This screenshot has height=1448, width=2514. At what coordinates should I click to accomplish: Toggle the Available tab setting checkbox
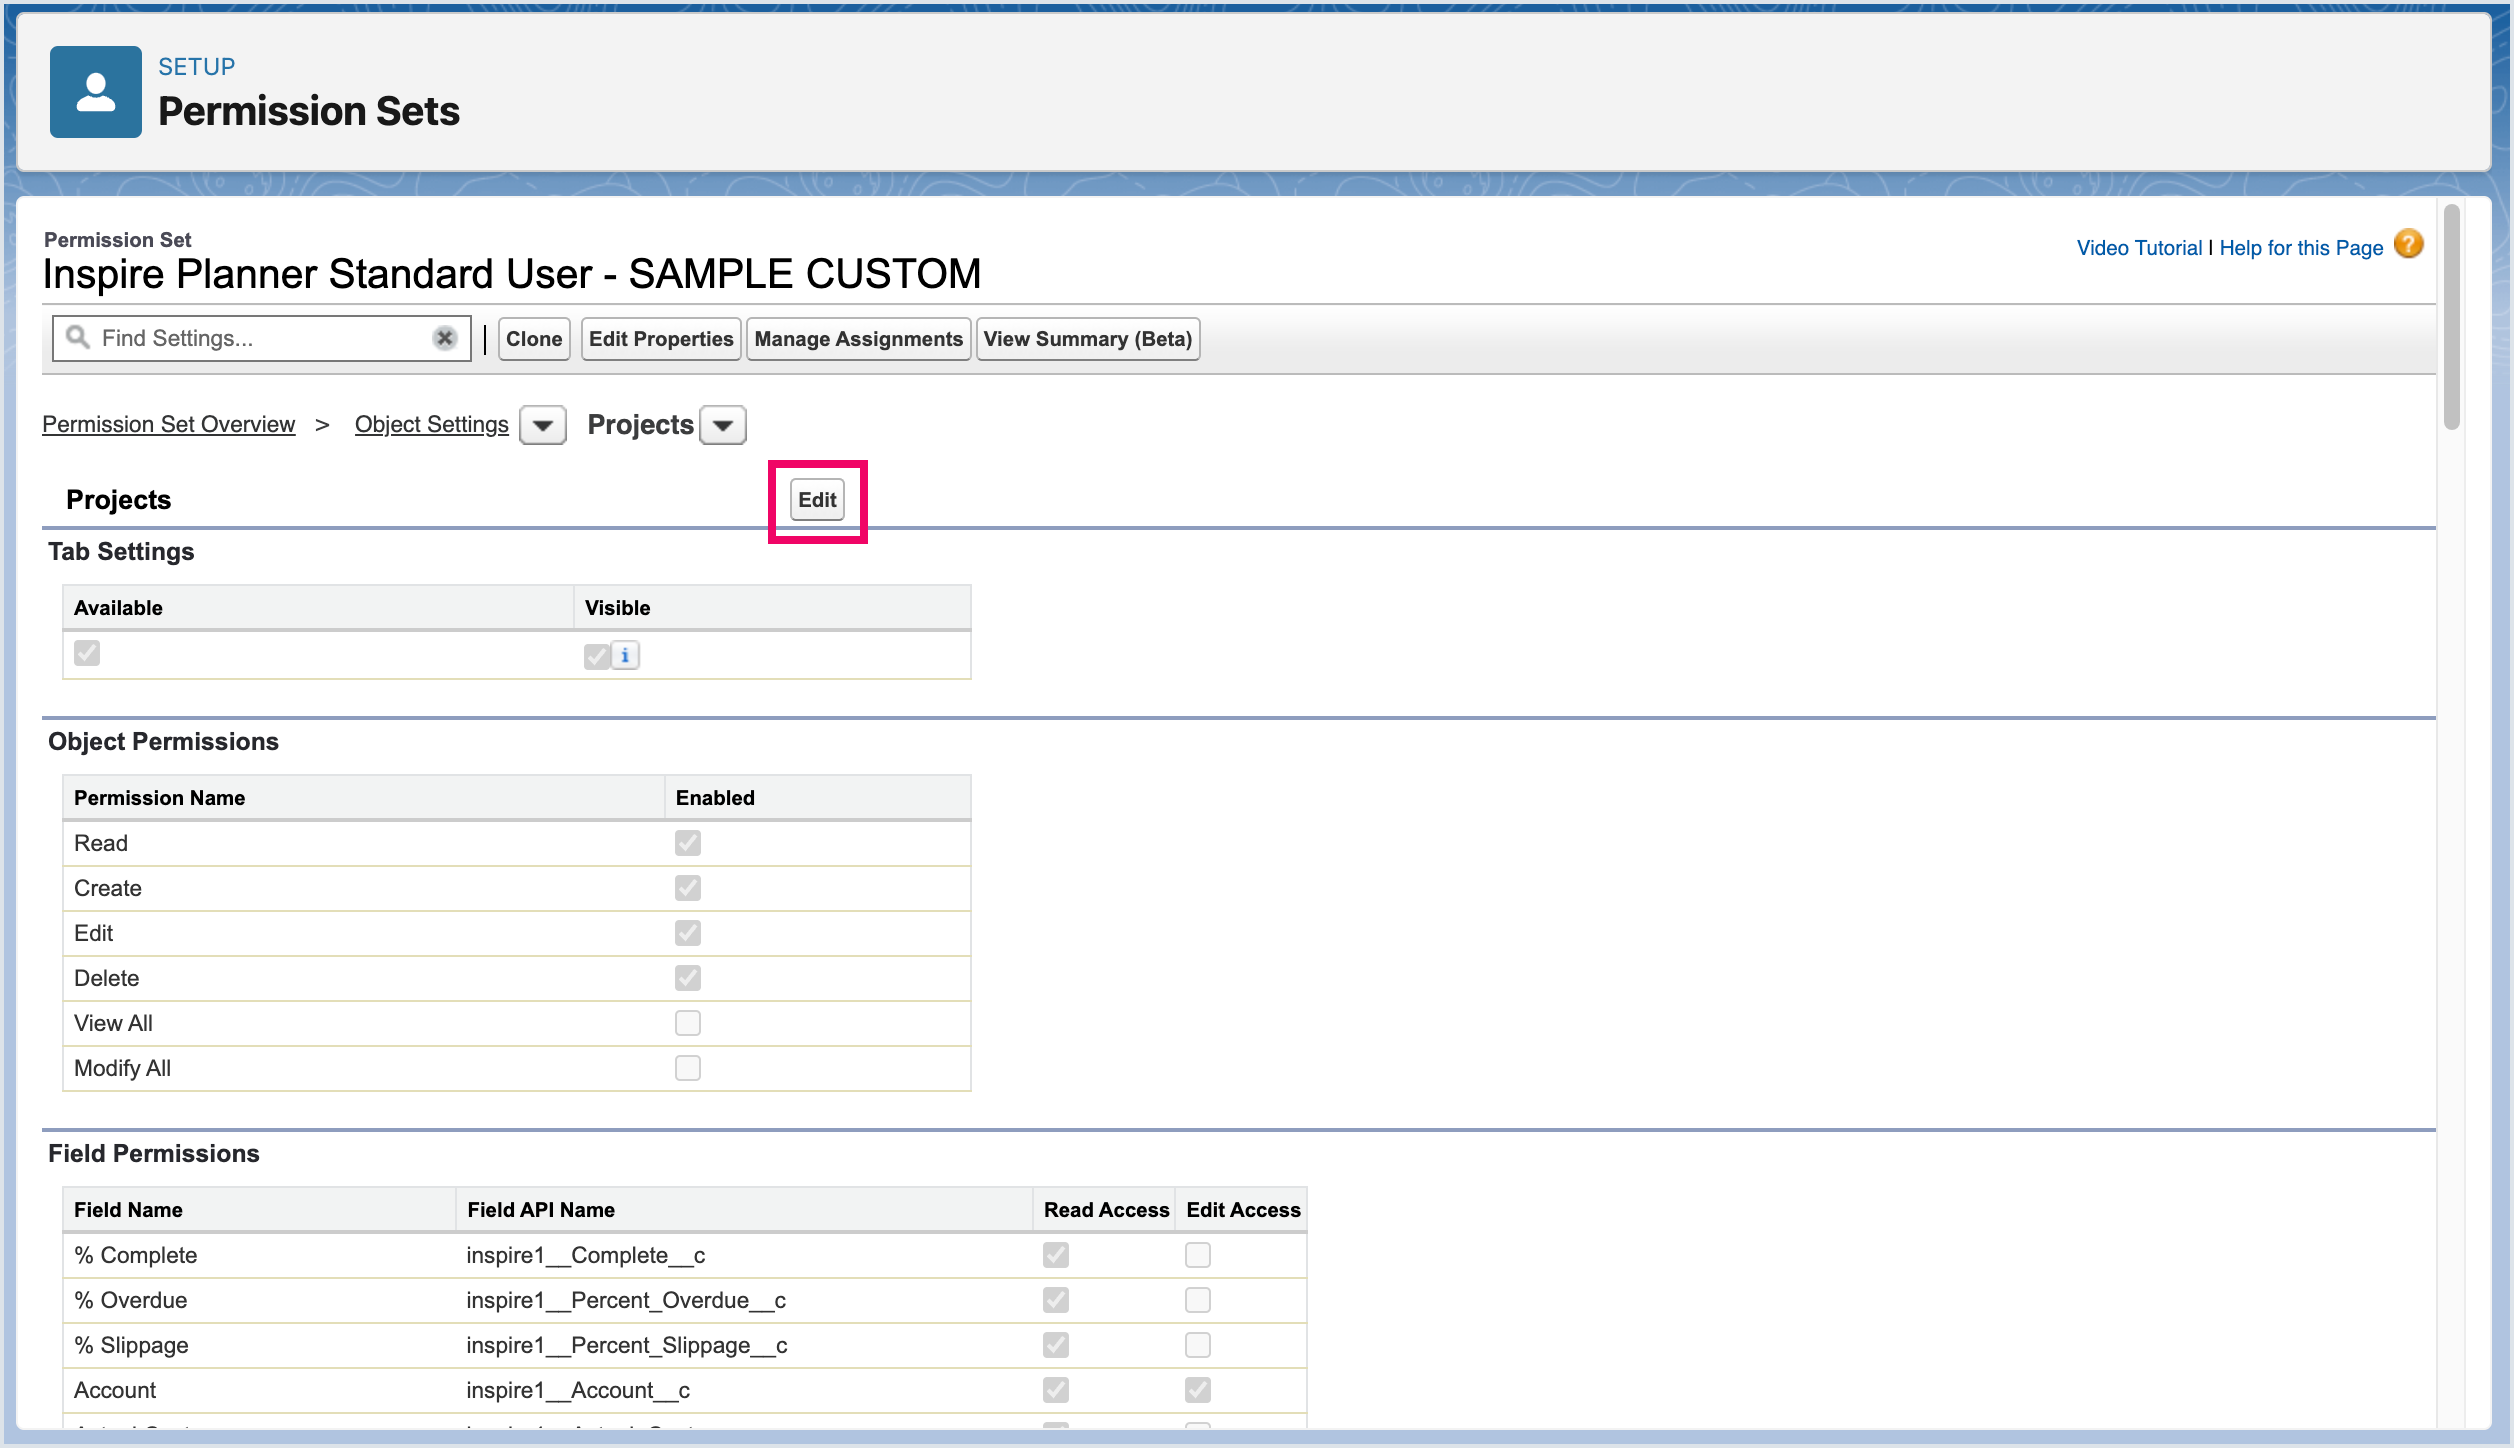(87, 653)
